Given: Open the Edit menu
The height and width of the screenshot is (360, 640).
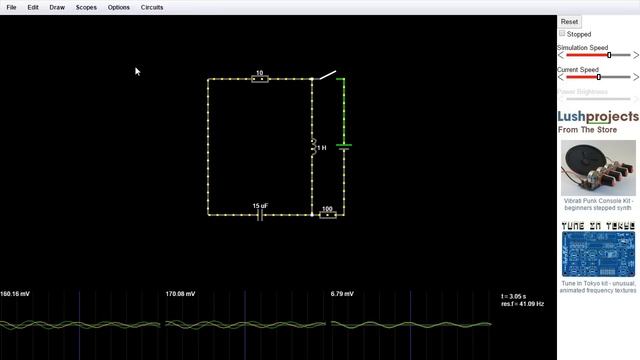Looking at the screenshot, I should click(33, 7).
